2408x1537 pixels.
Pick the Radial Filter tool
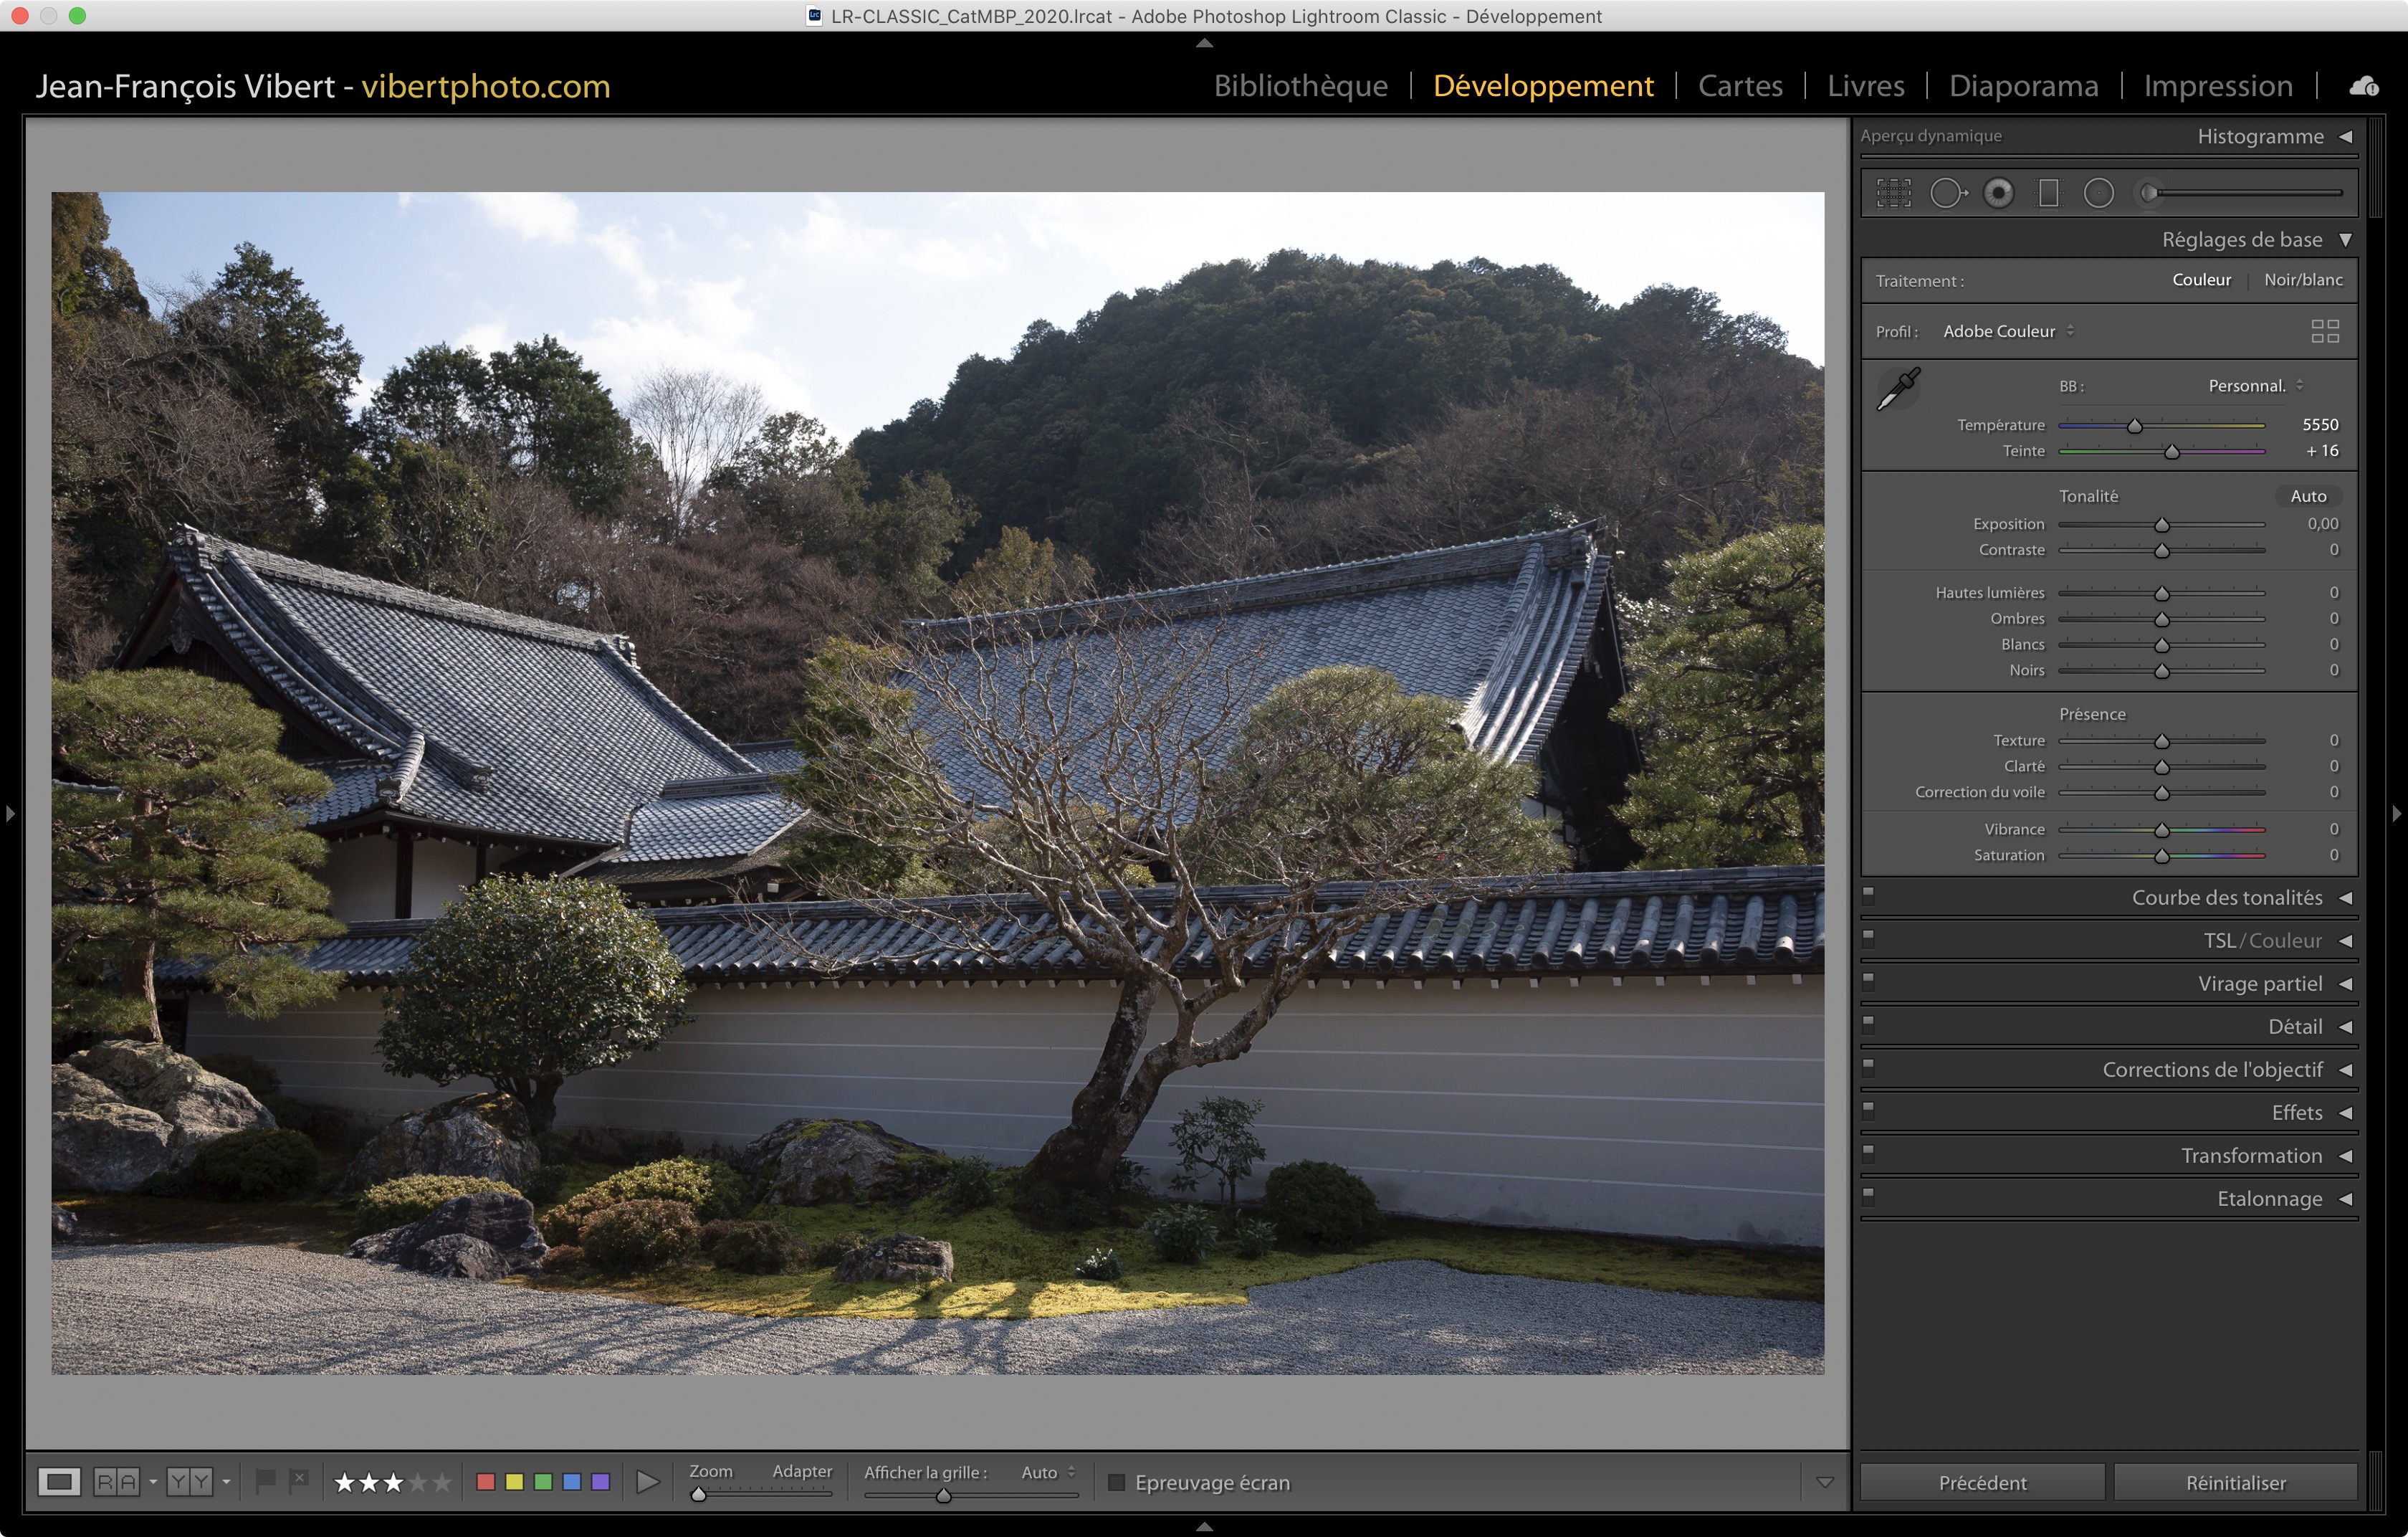coord(2098,193)
